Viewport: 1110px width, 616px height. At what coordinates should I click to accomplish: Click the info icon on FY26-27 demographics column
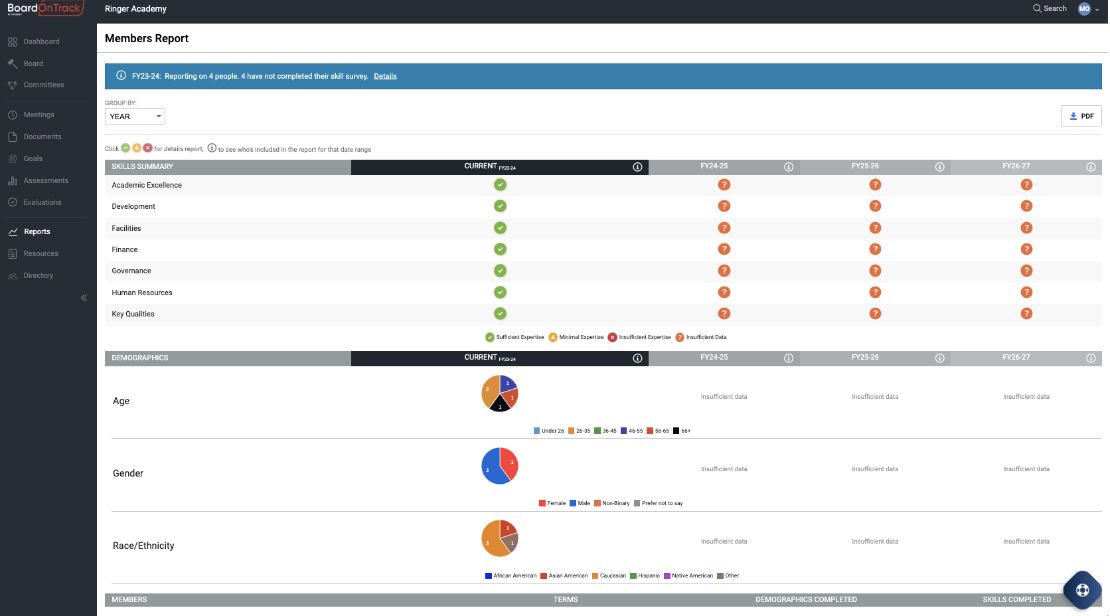point(1089,357)
